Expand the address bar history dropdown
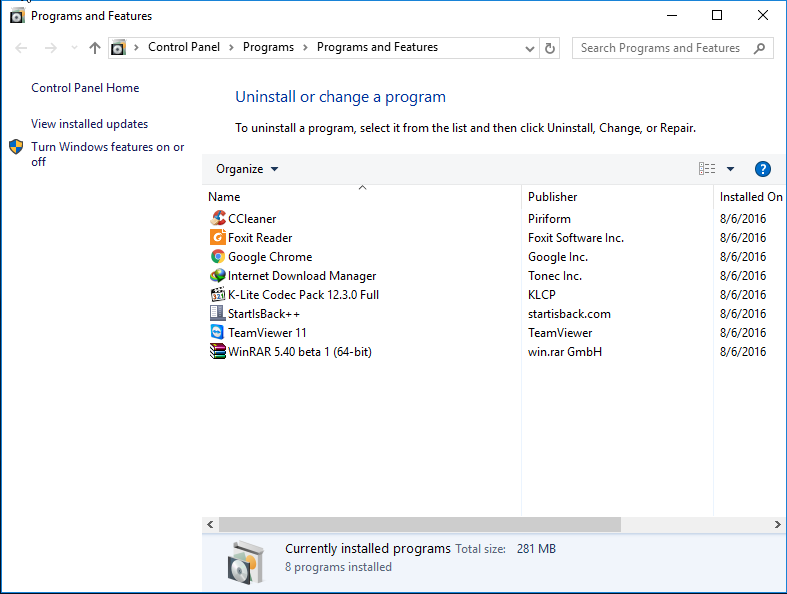The width and height of the screenshot is (787, 594). point(530,49)
